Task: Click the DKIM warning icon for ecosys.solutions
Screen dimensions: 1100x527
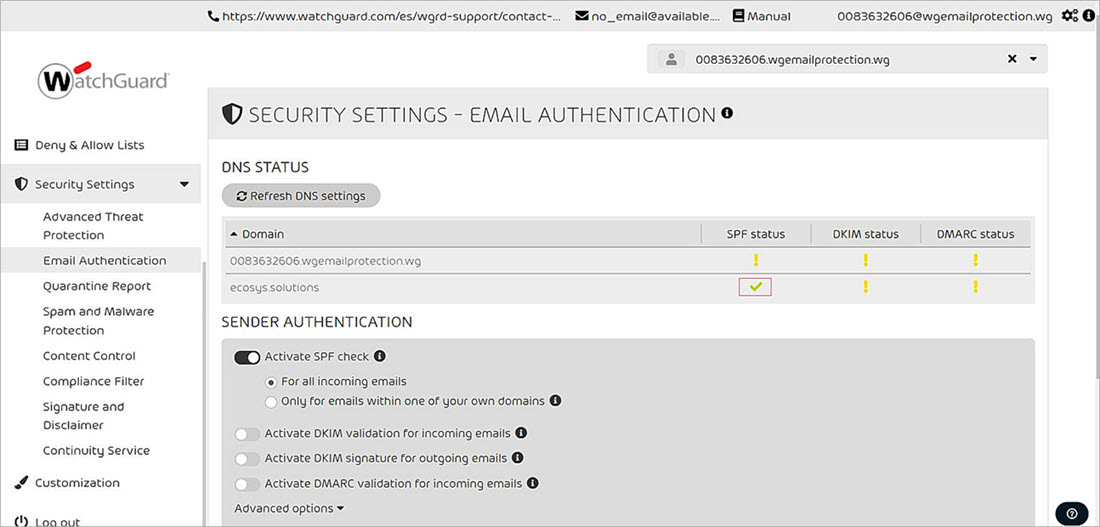Action: click(x=865, y=287)
